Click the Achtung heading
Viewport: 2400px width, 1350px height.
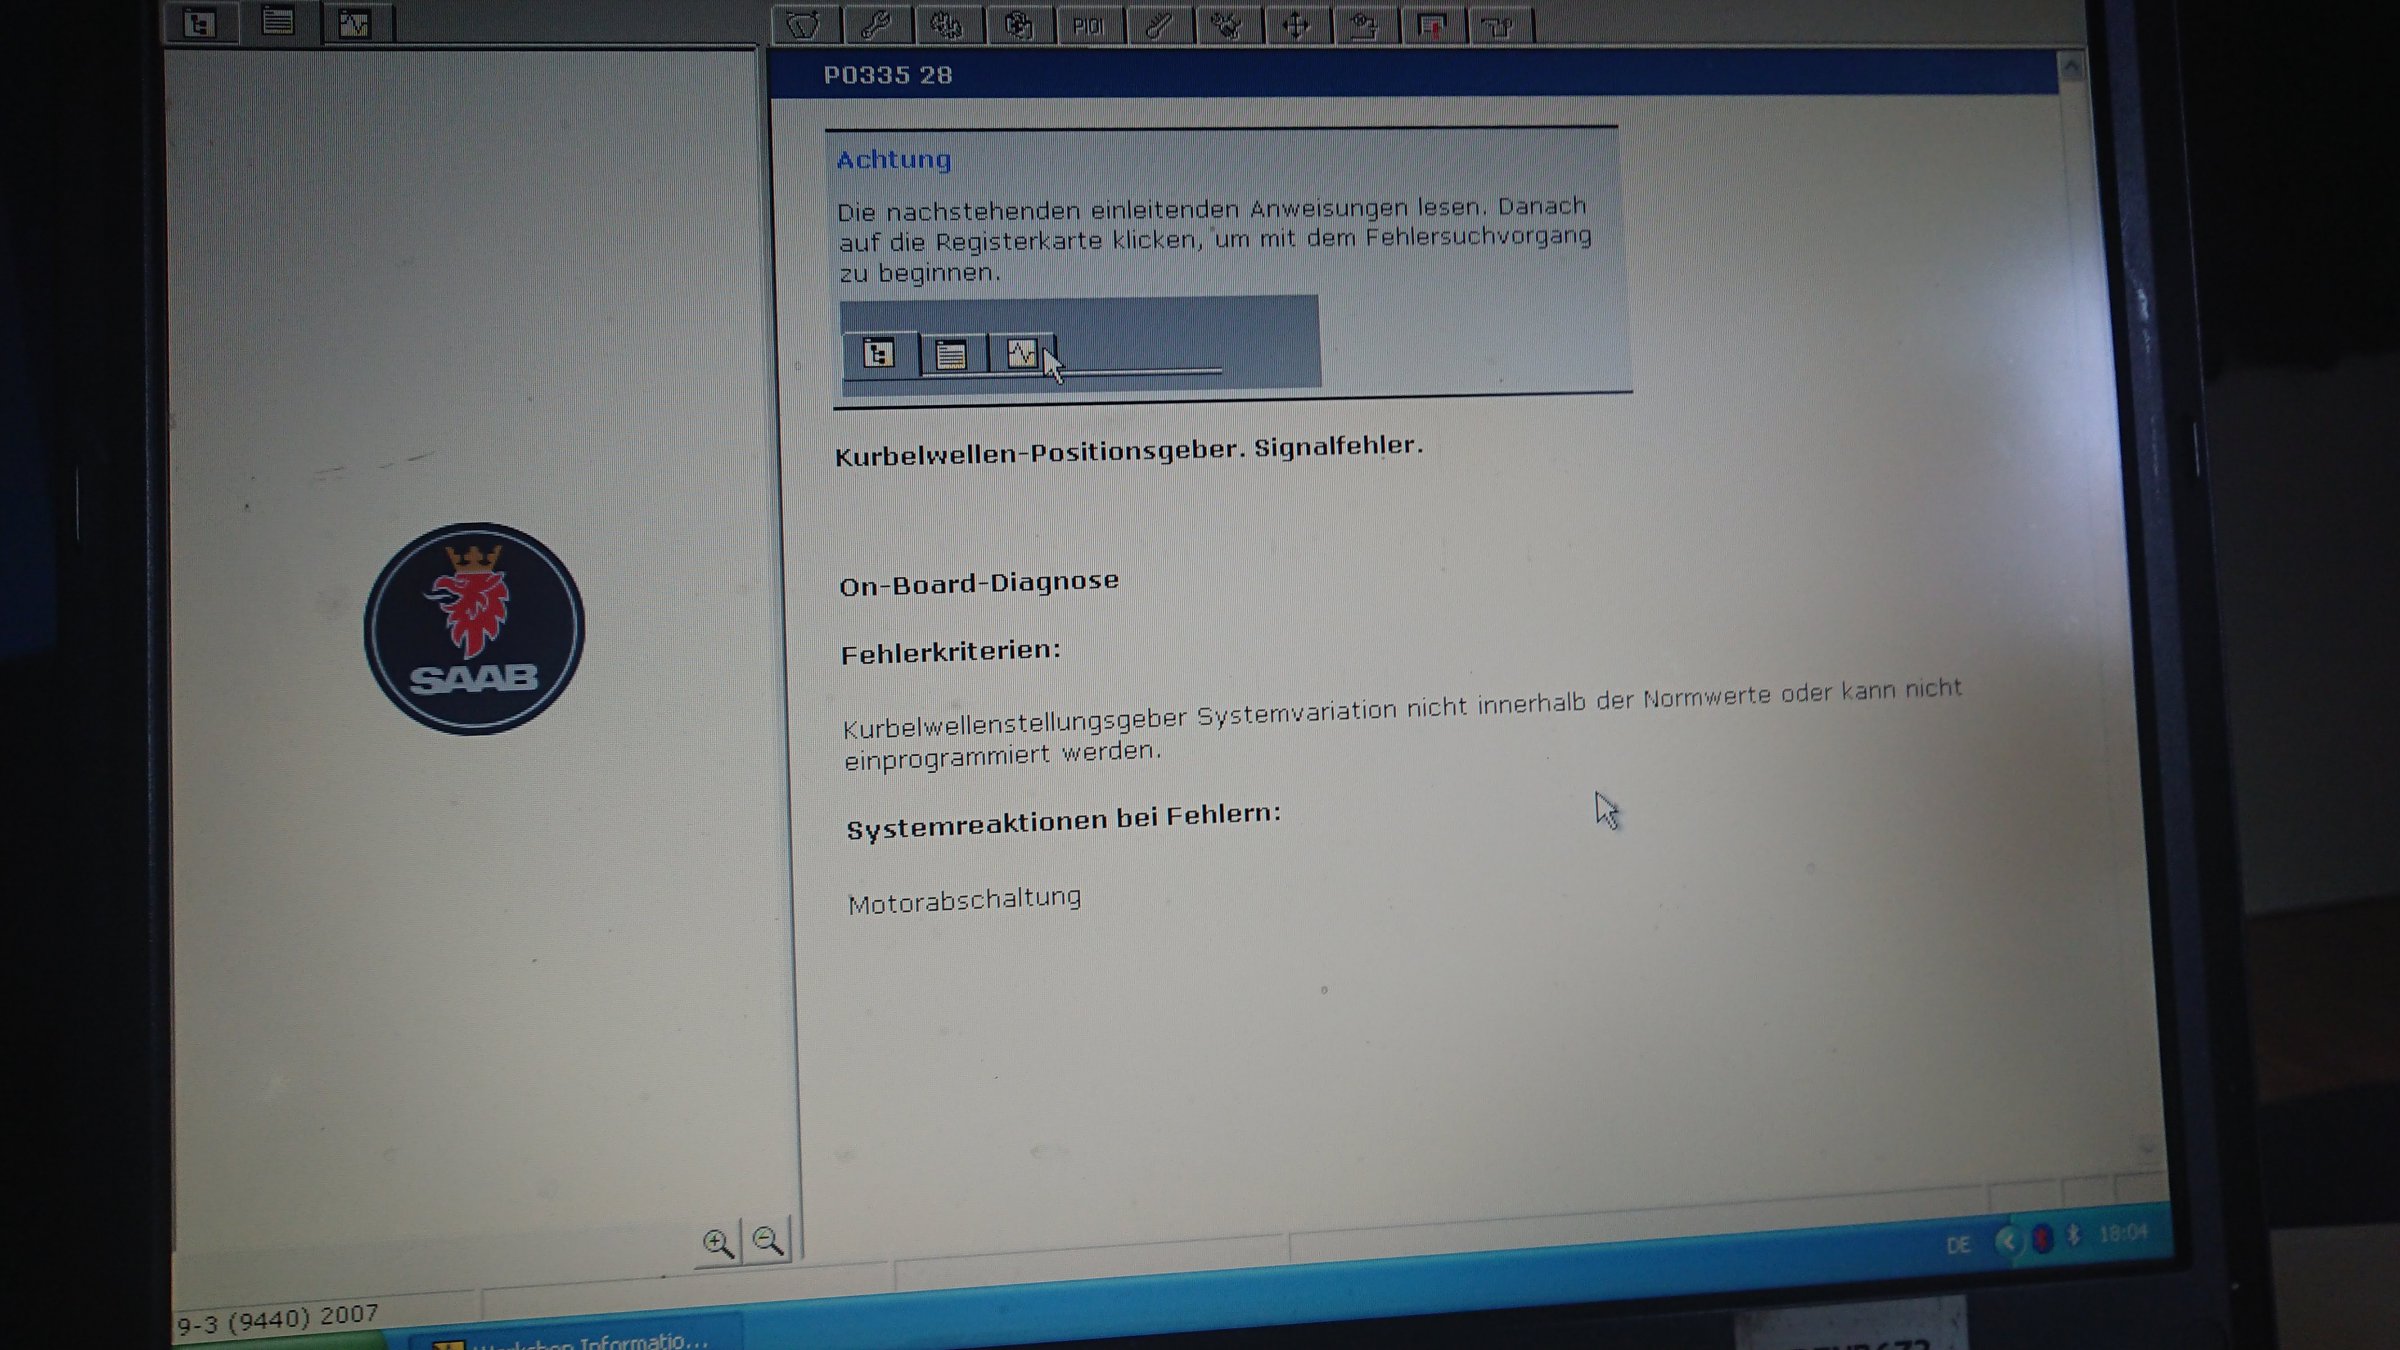tap(894, 160)
